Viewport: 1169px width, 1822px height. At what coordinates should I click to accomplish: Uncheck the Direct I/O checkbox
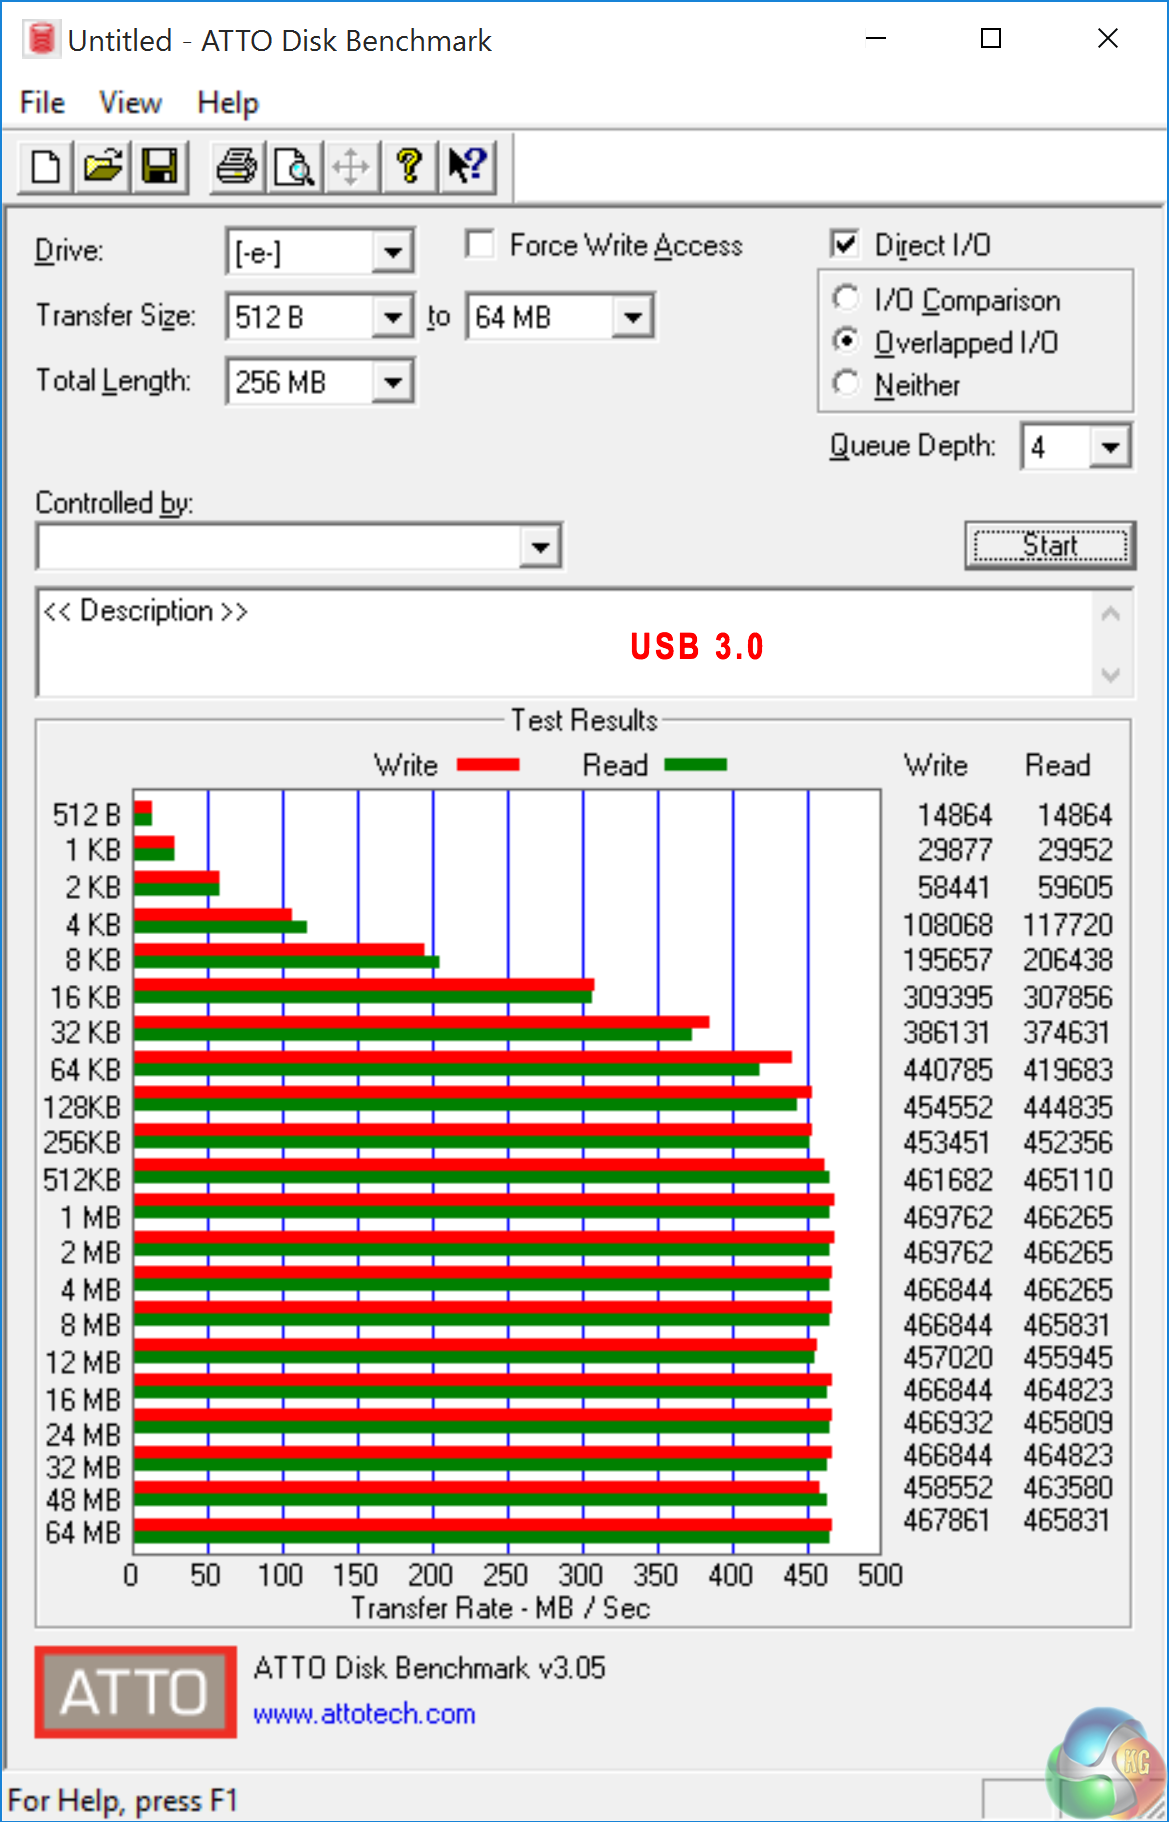pos(845,244)
